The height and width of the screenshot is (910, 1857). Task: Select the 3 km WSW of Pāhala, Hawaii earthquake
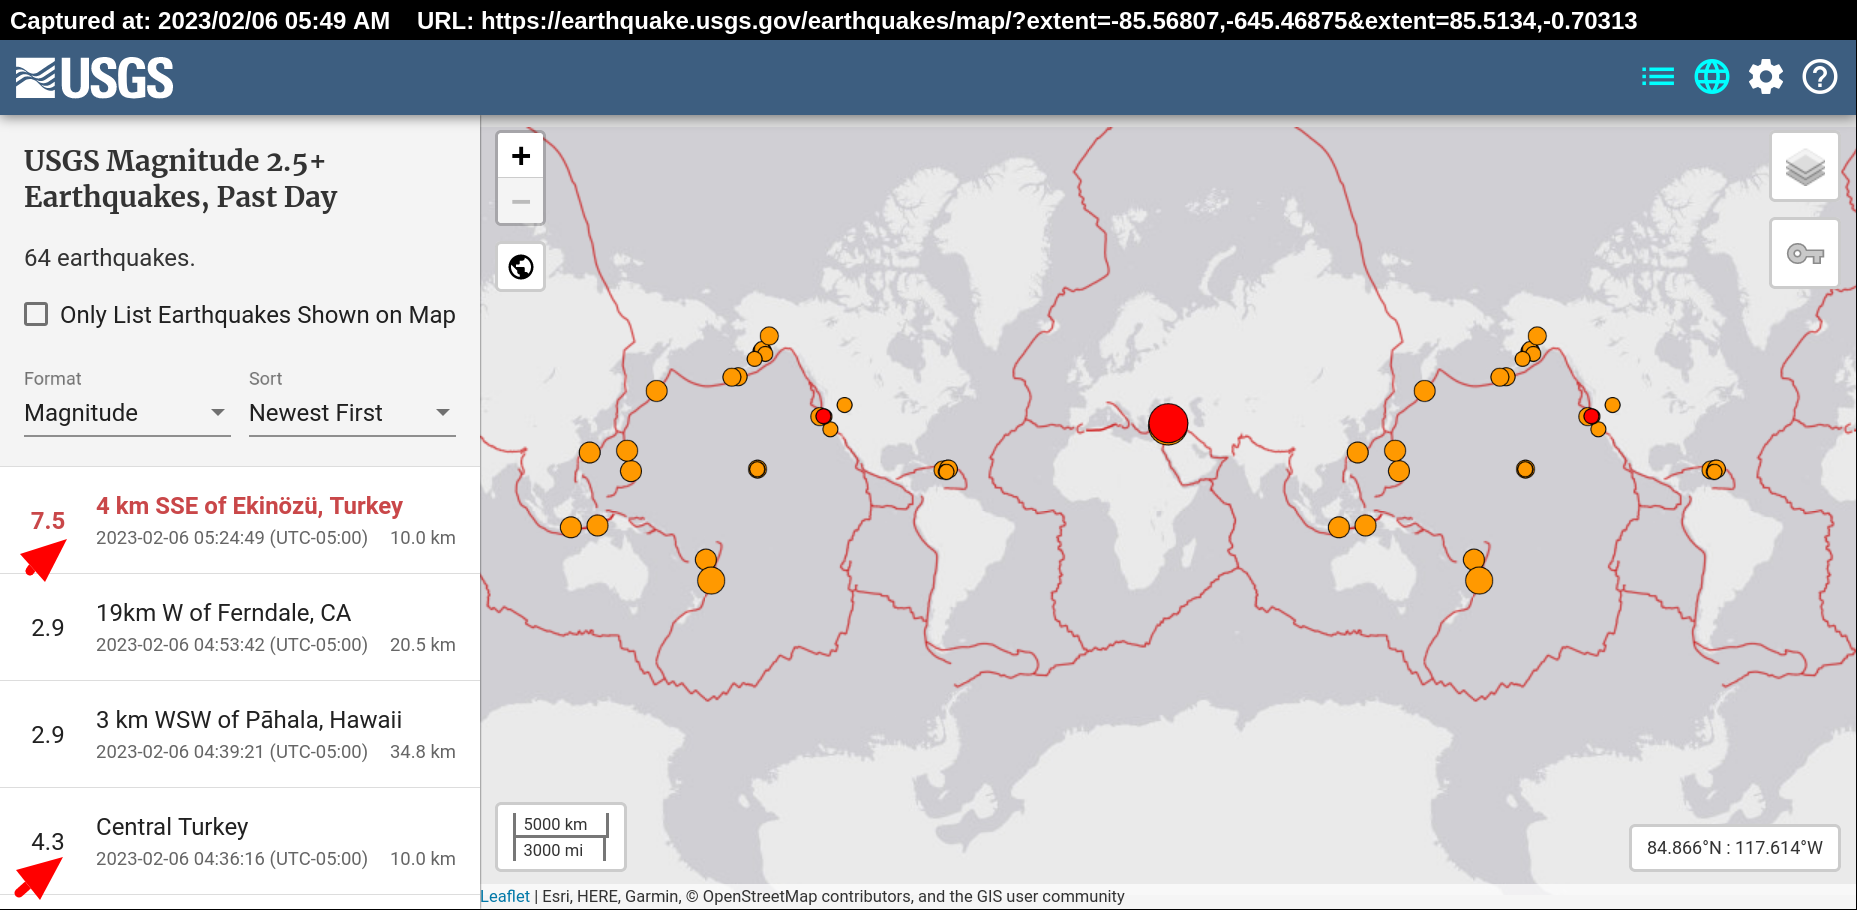tap(240, 734)
